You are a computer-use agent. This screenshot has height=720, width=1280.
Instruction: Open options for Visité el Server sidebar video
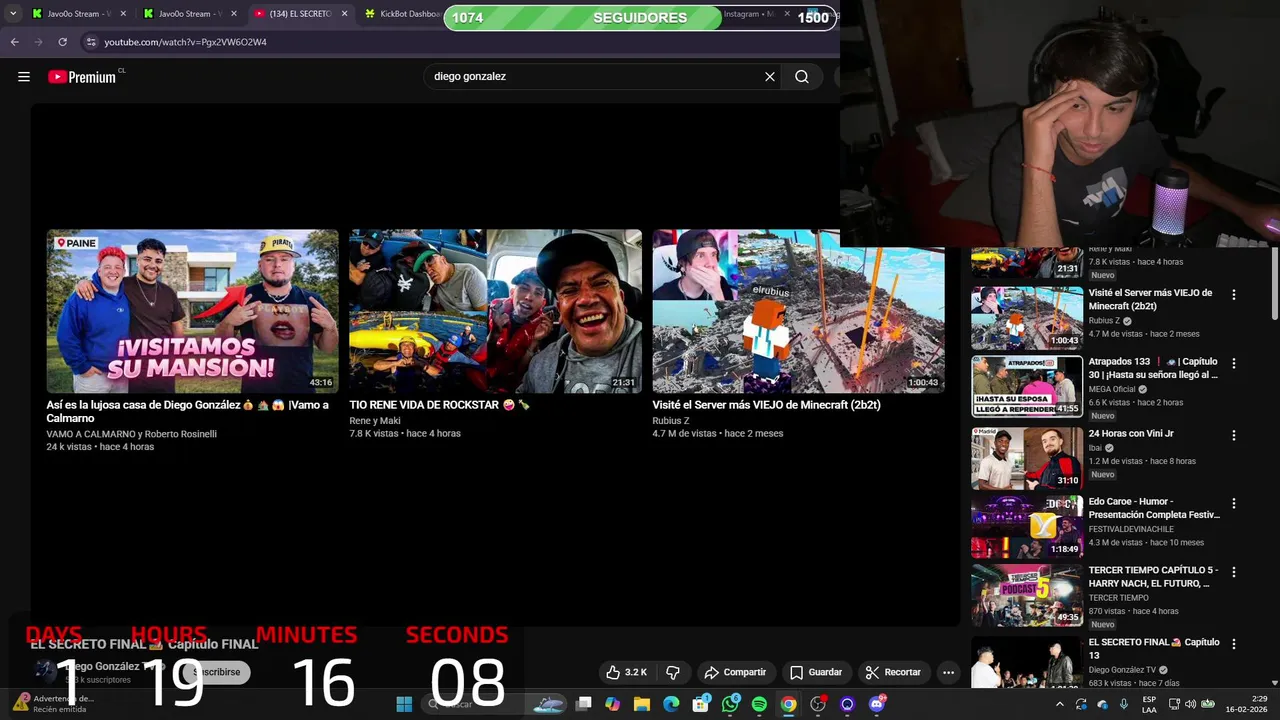1234,295
